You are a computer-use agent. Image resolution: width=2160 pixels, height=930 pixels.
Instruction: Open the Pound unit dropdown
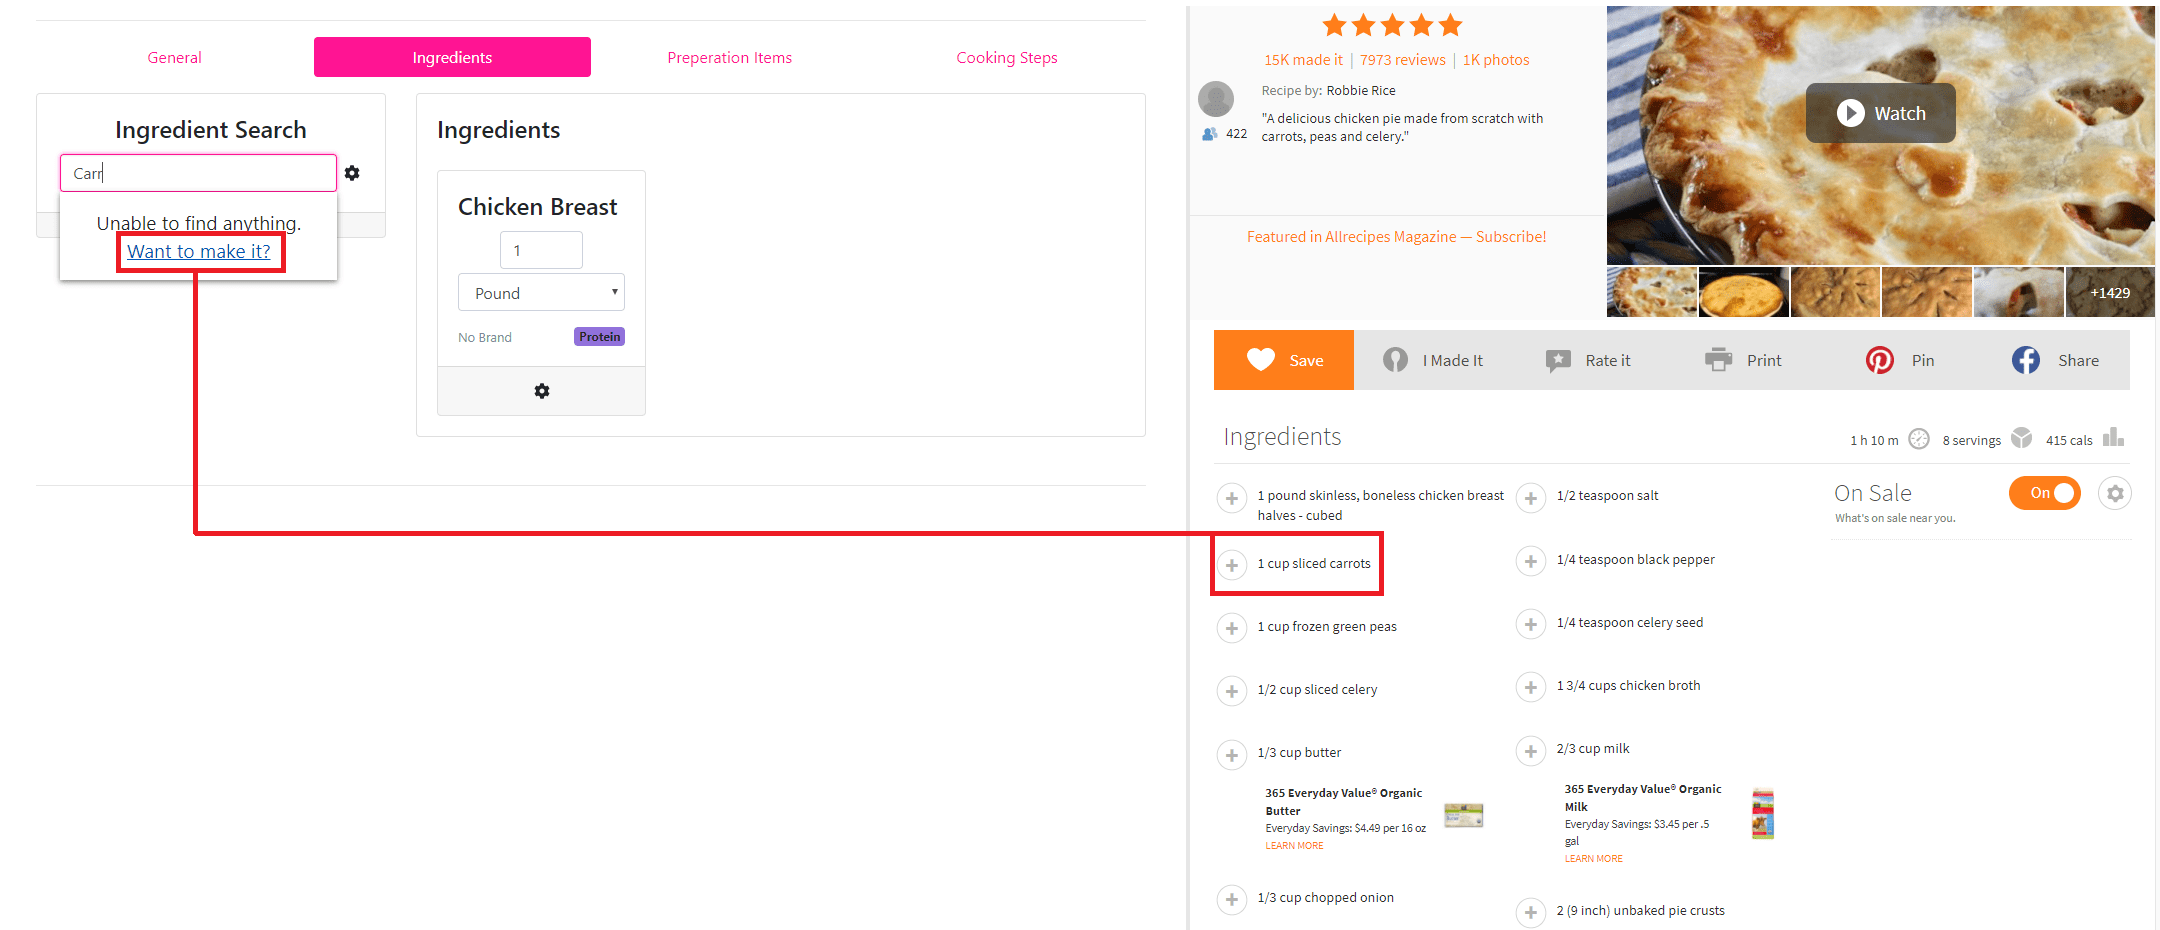point(541,293)
